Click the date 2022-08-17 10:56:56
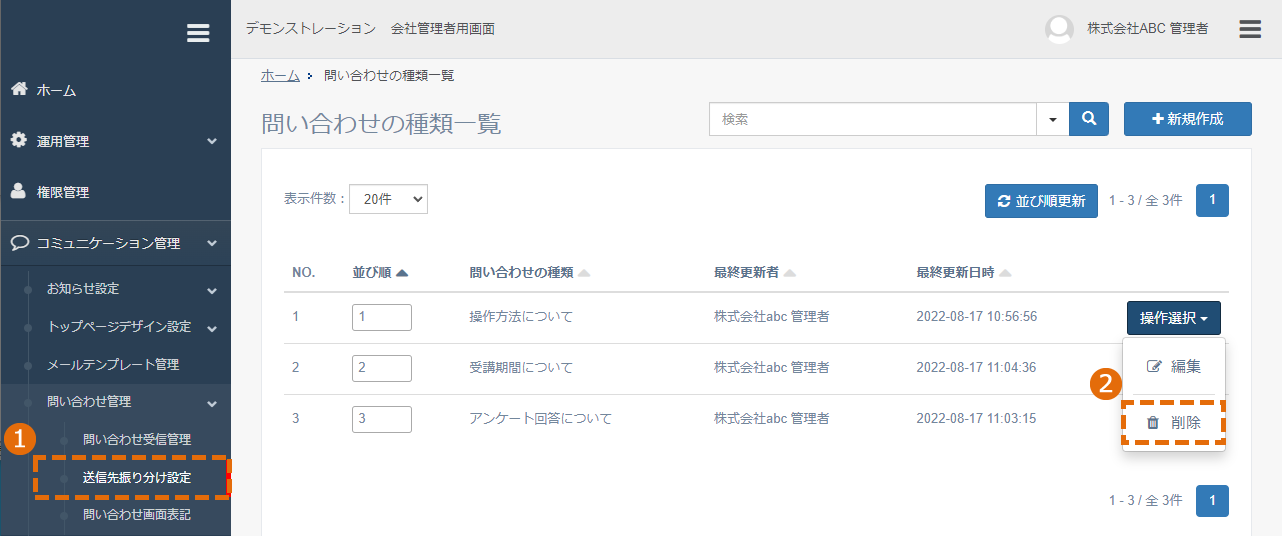 (976, 317)
